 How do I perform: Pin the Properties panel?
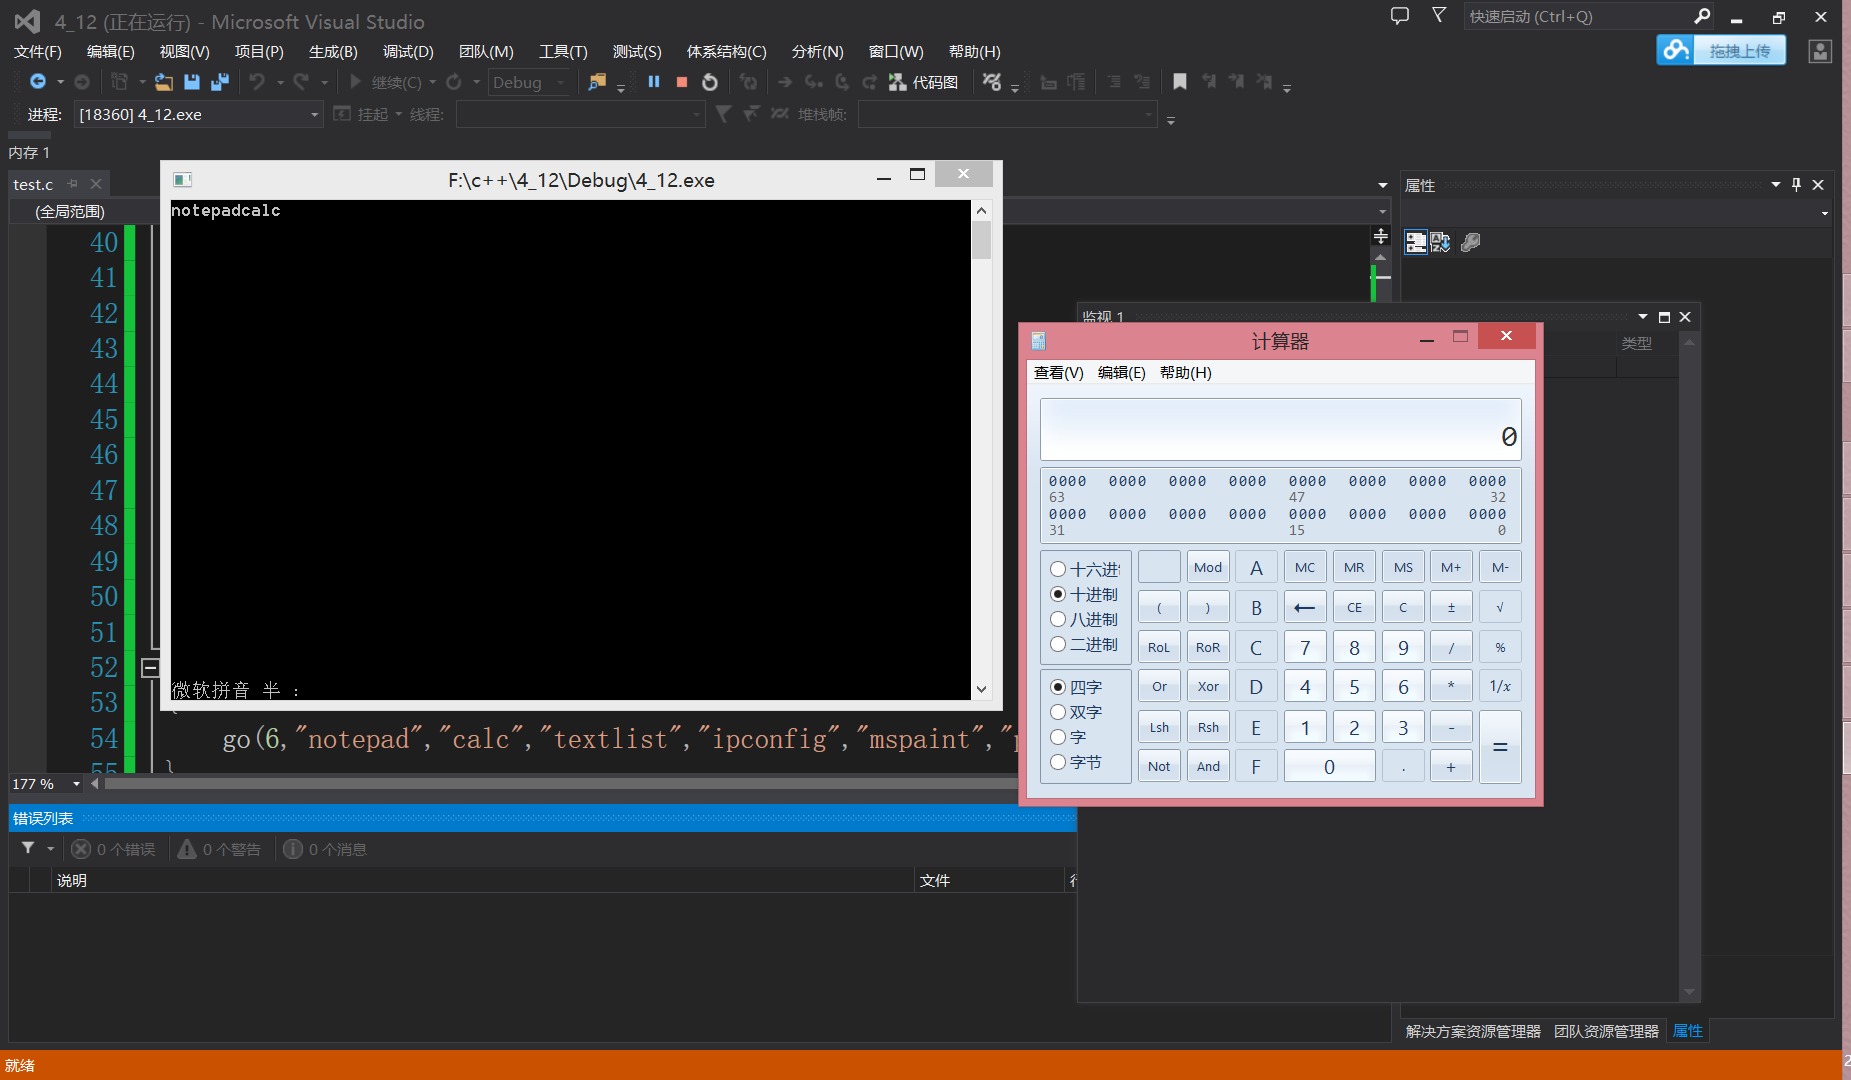[x=1796, y=185]
